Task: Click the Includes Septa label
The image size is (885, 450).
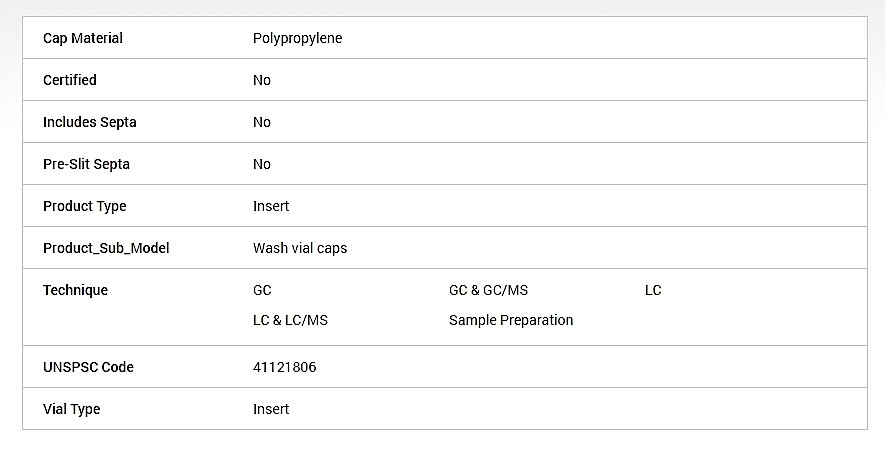Action: click(x=90, y=122)
